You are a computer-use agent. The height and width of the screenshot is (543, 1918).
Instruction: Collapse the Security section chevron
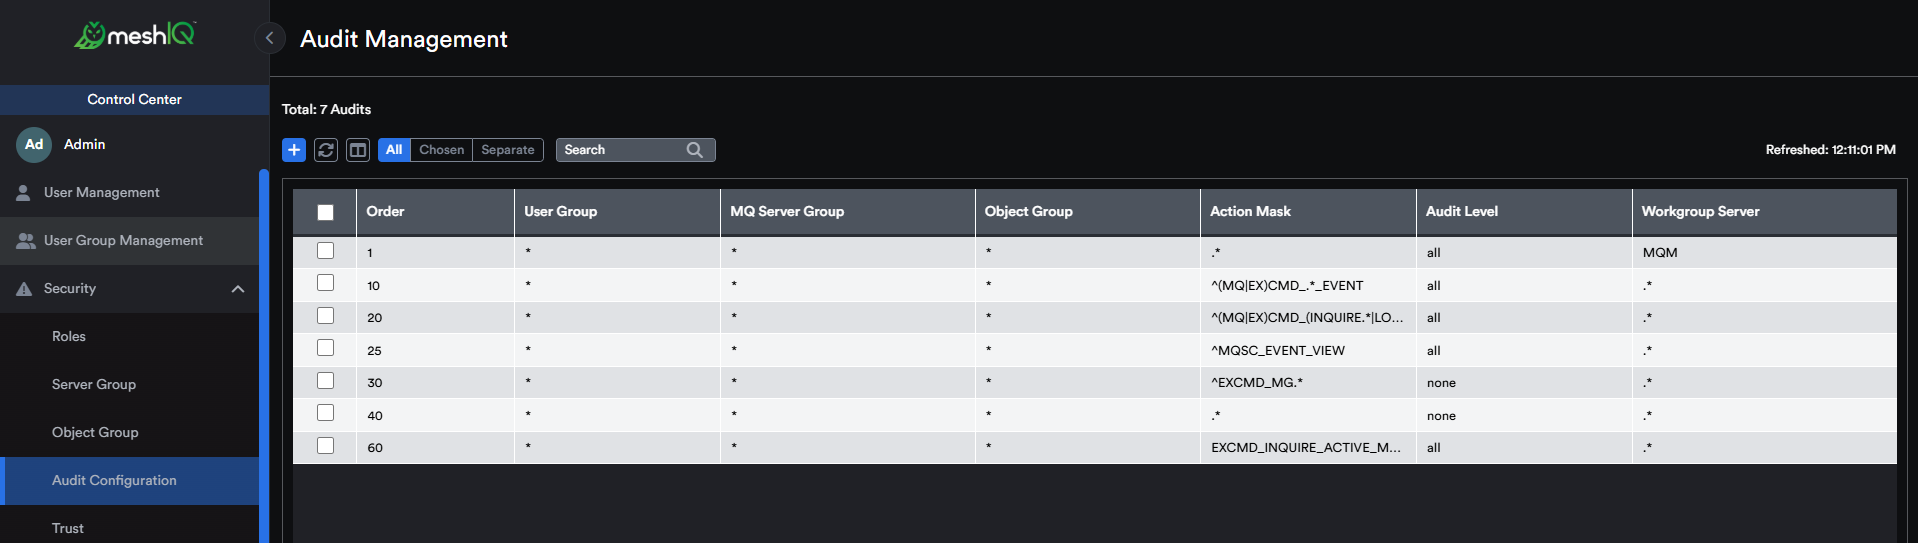click(238, 289)
